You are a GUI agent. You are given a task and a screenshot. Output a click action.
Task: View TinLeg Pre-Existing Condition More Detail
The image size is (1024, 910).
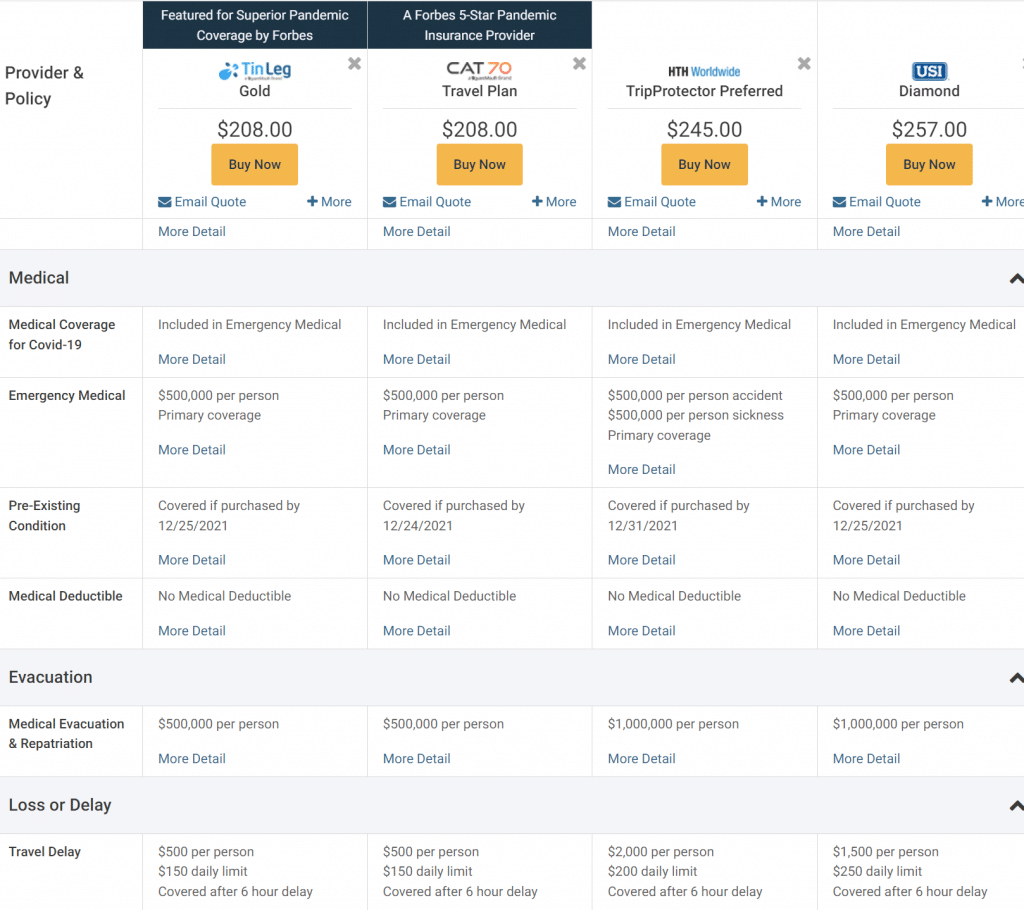pyautogui.click(x=191, y=560)
